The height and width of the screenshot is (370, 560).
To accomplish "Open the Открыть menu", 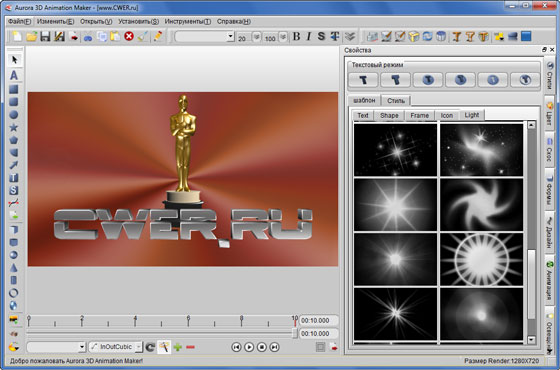I will pyautogui.click(x=96, y=21).
